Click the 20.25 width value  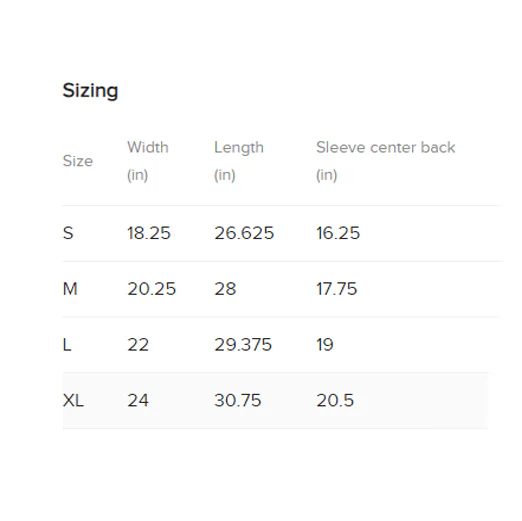(151, 289)
